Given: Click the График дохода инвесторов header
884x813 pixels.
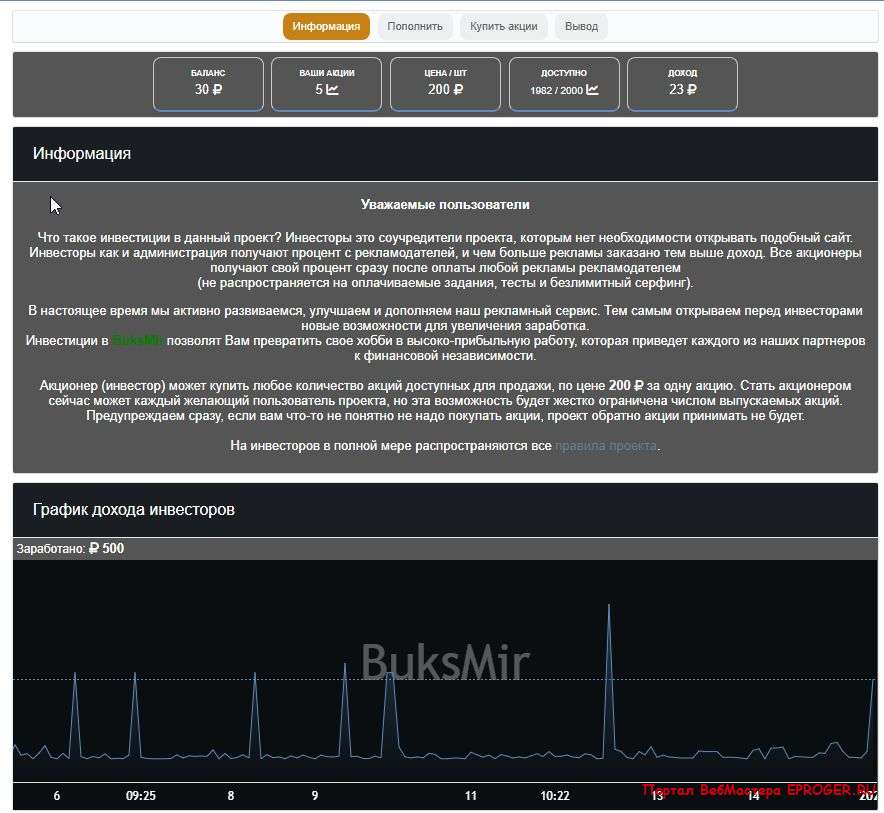Looking at the screenshot, I should point(131,509).
